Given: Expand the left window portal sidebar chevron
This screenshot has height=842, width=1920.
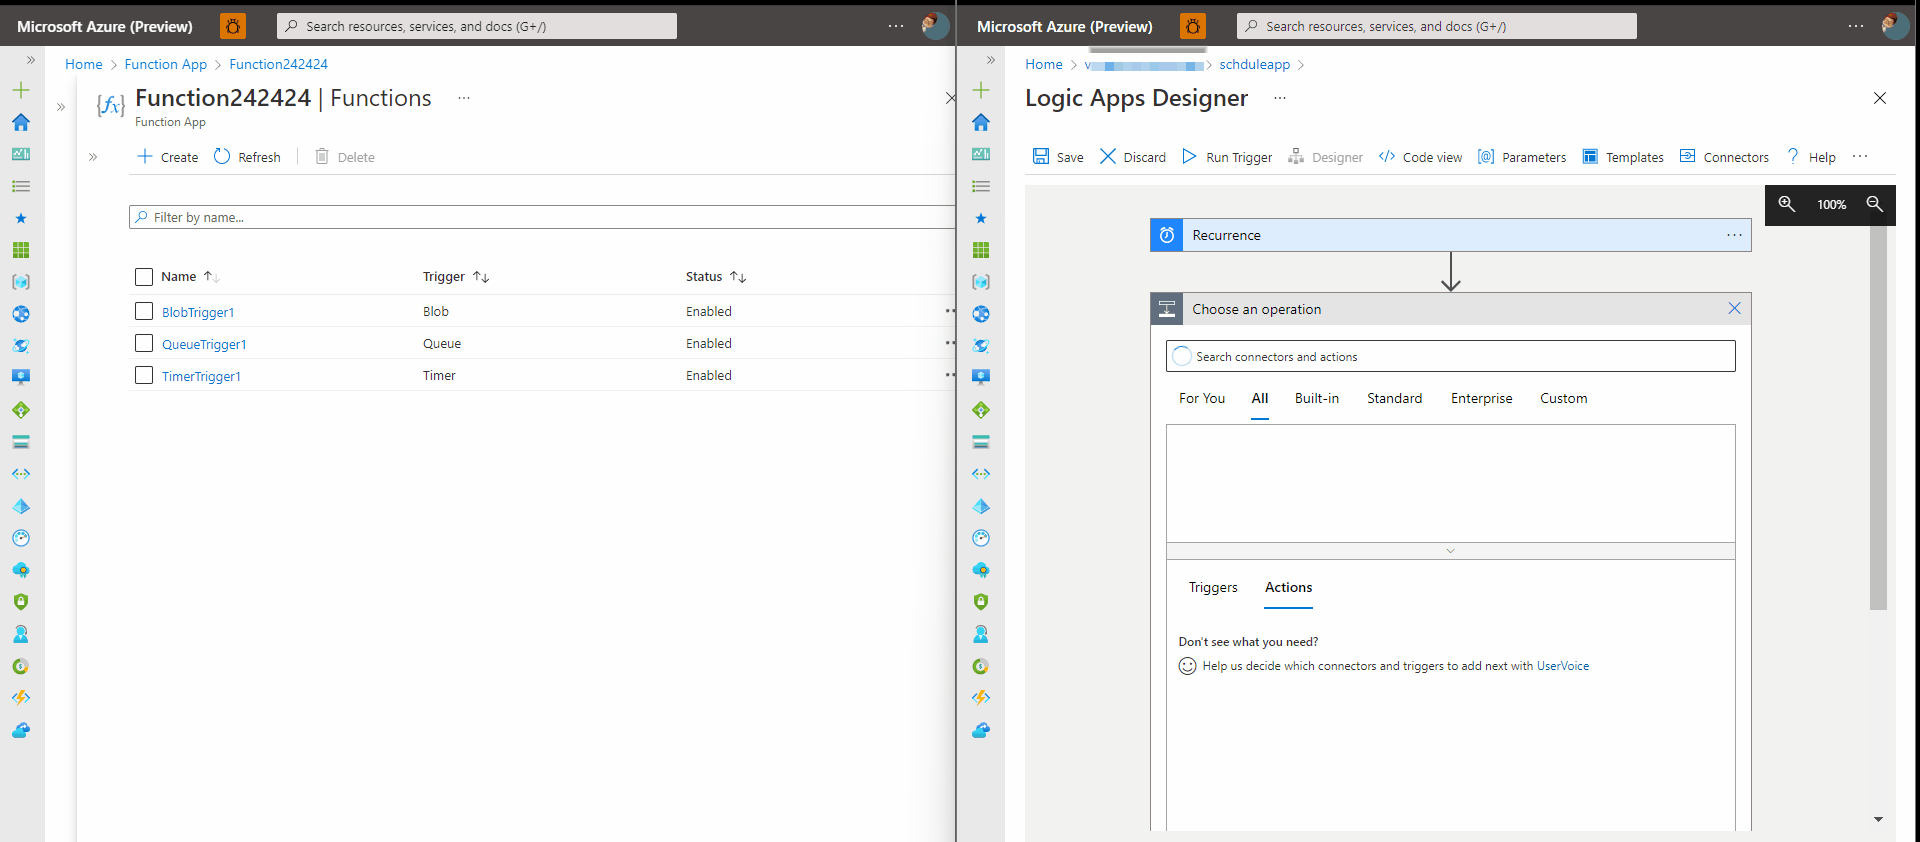Looking at the screenshot, I should [31, 60].
